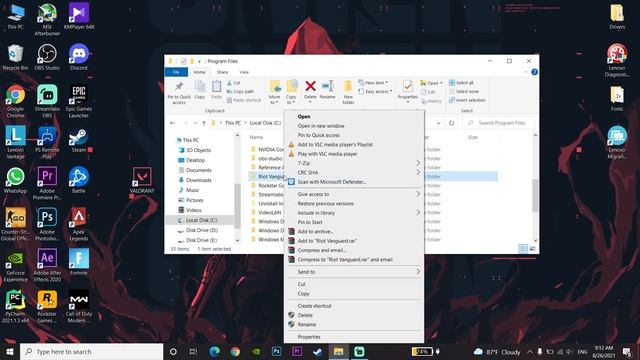Click the Back navigation arrow
The image size is (640, 360).
[x=173, y=123]
